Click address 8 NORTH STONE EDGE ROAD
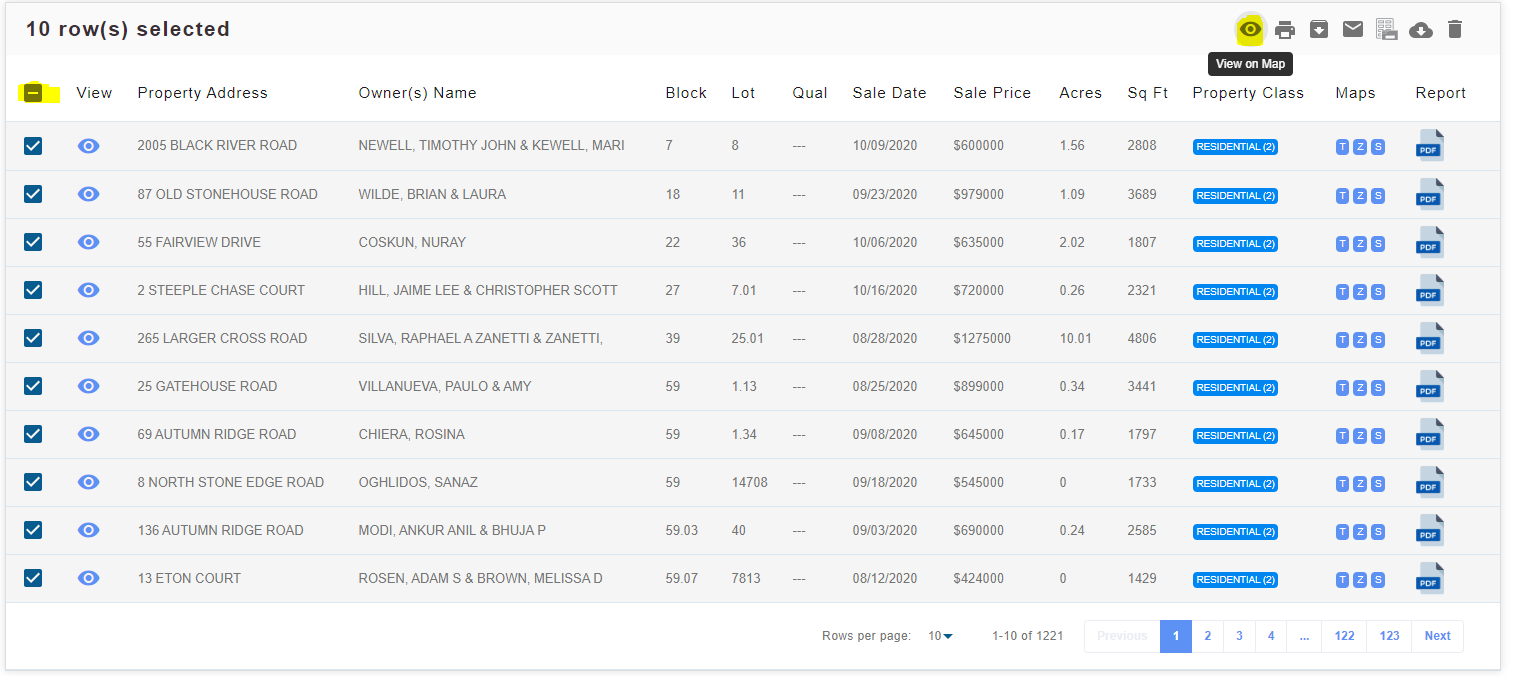This screenshot has height=676, width=1518. pos(231,482)
